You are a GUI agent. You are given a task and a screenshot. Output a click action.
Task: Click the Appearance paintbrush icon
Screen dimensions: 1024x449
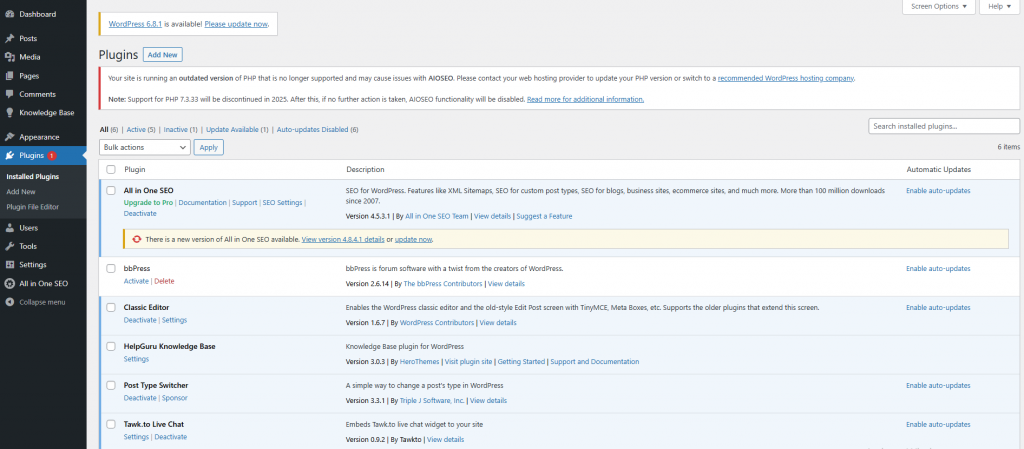click(x=10, y=137)
